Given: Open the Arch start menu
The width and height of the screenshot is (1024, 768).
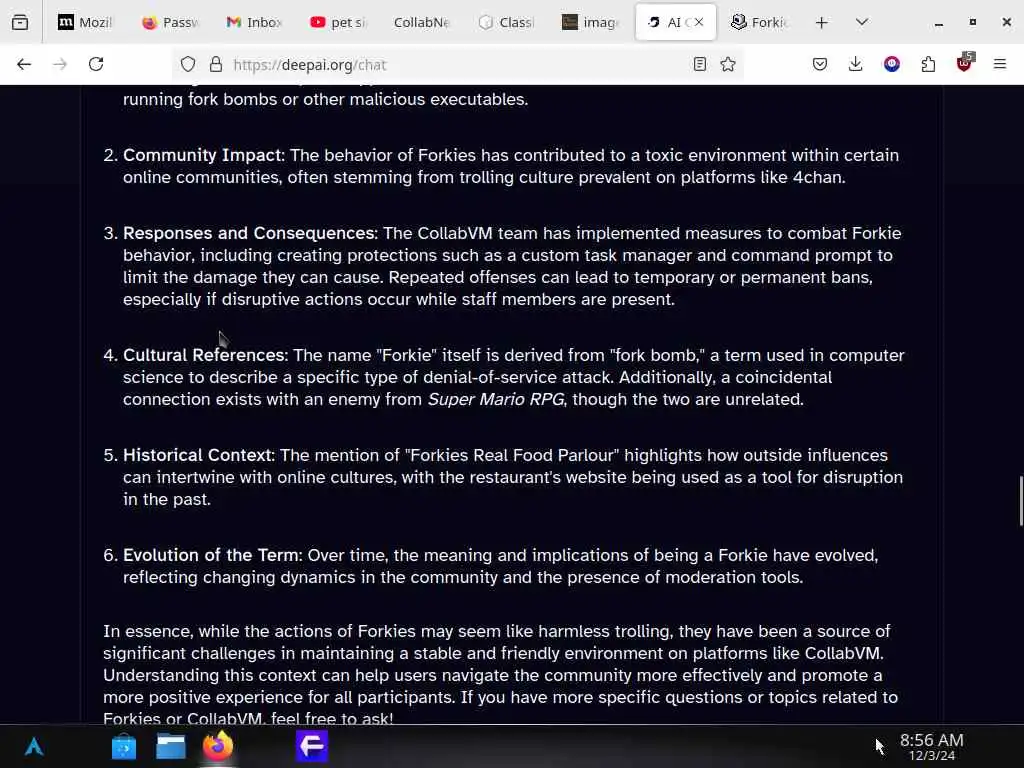Looking at the screenshot, I should click(34, 746).
